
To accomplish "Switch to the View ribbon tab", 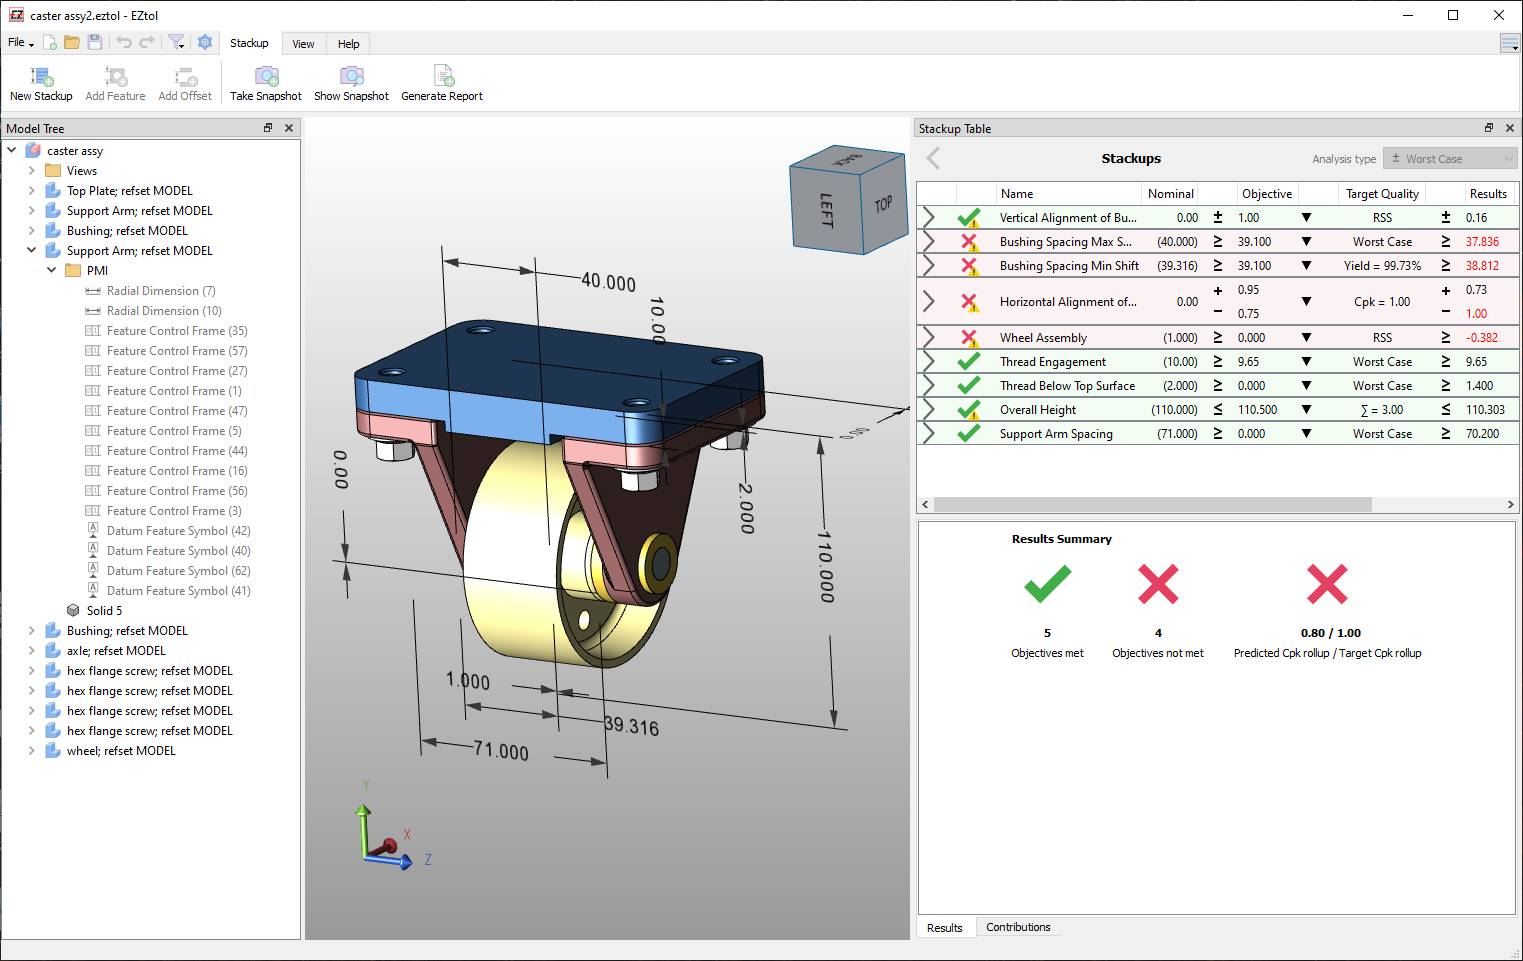I will (303, 44).
